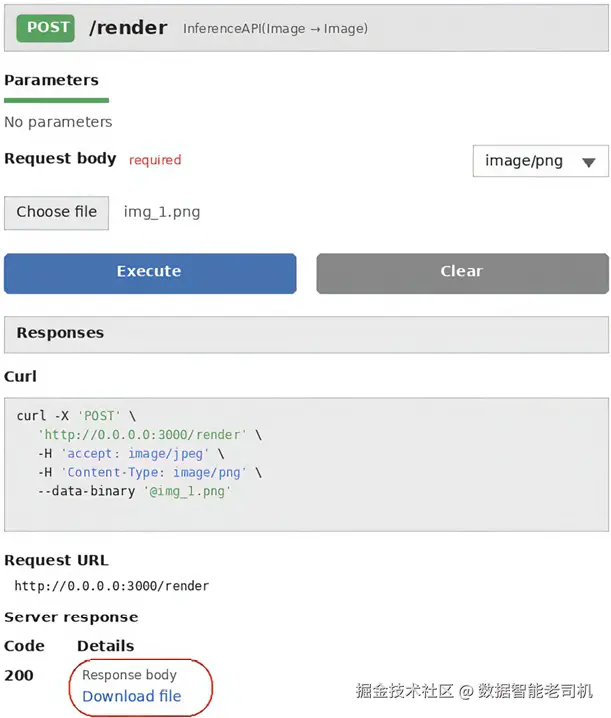This screenshot has height=718, width=611.
Task: Clear the request results
Action: click(x=463, y=273)
